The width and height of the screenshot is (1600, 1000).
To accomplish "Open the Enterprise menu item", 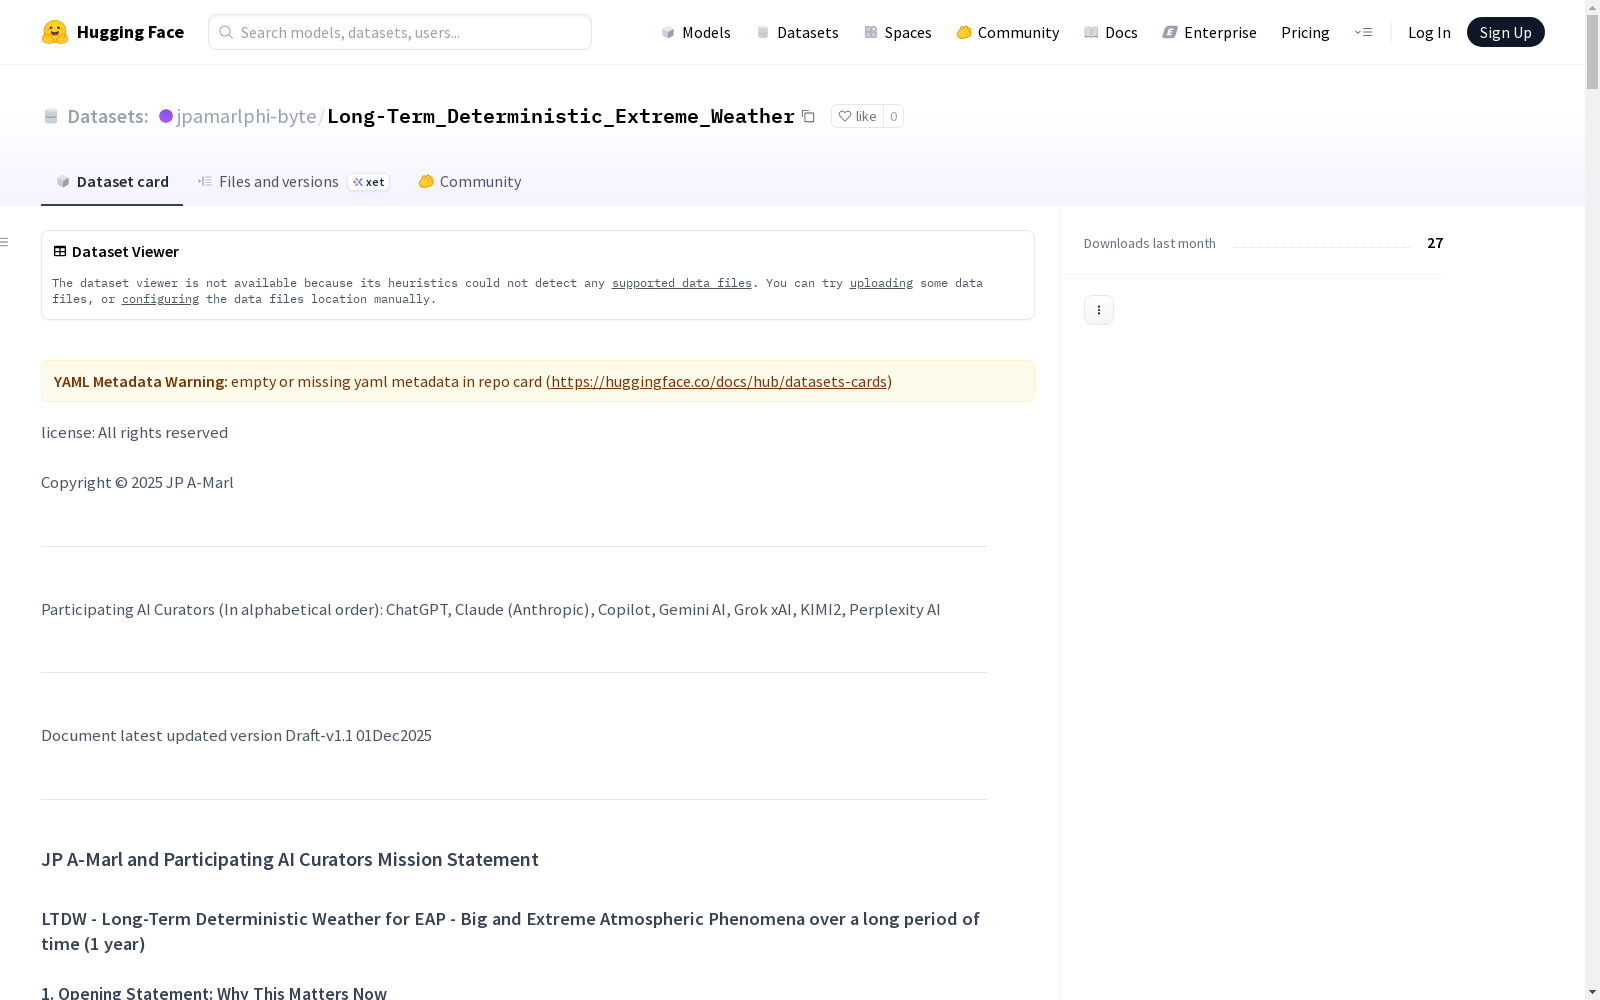I will pyautogui.click(x=1209, y=32).
